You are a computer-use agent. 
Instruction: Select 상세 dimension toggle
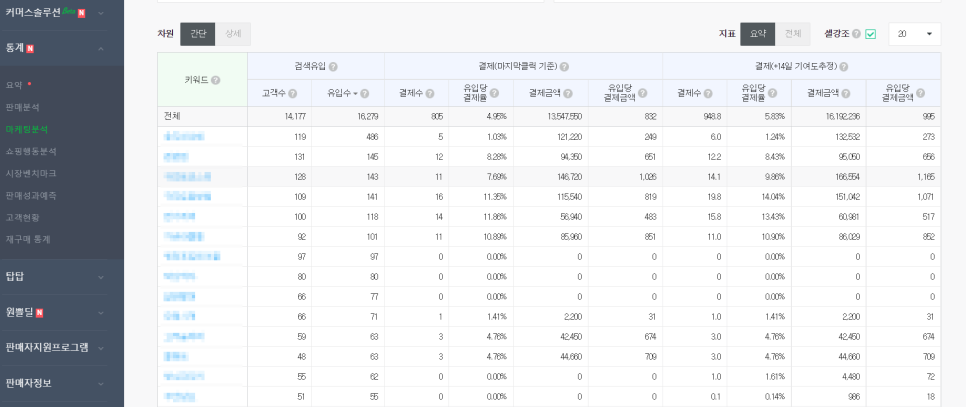[x=233, y=34]
